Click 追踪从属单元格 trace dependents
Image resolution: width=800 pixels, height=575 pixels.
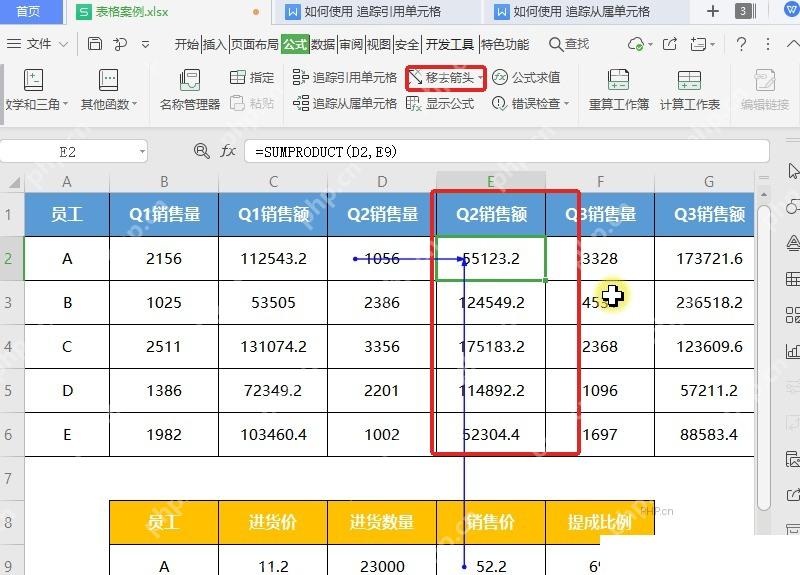345,104
